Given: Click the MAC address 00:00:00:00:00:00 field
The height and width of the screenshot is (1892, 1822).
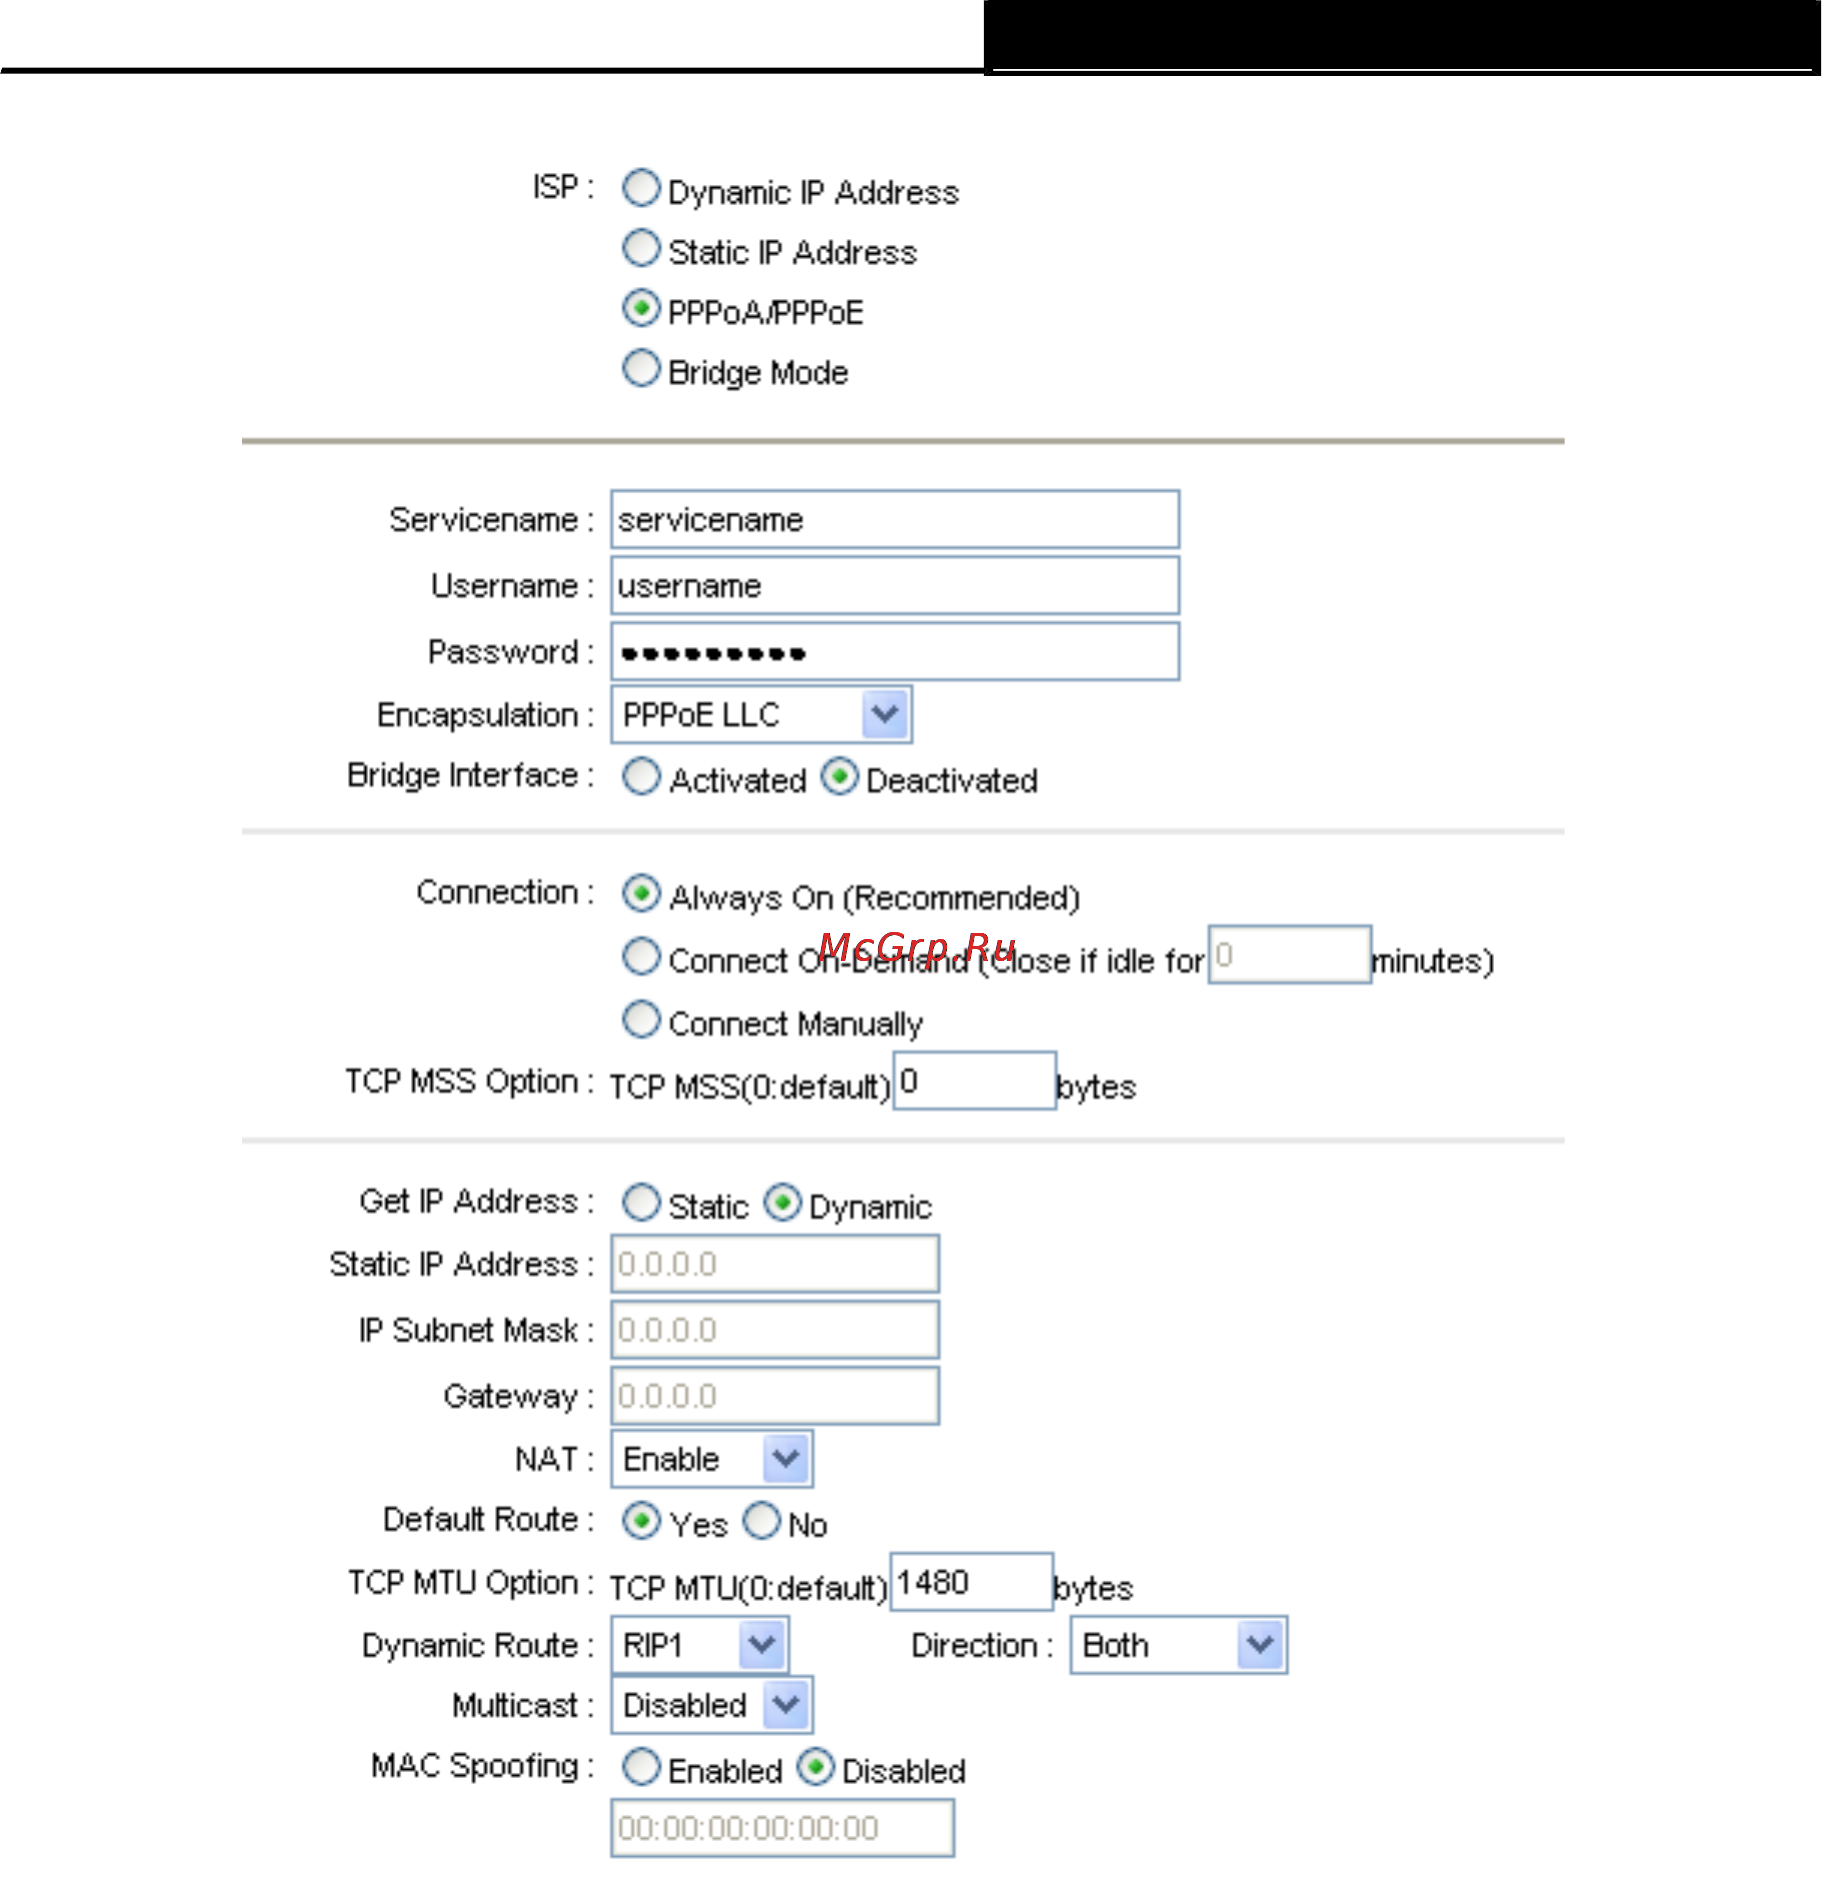Looking at the screenshot, I should point(783,1828).
